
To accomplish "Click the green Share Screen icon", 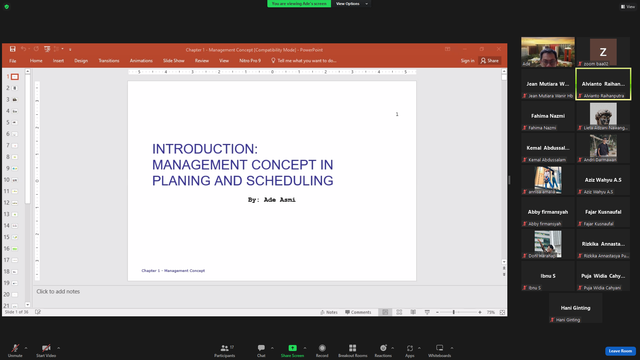I will tap(292, 348).
